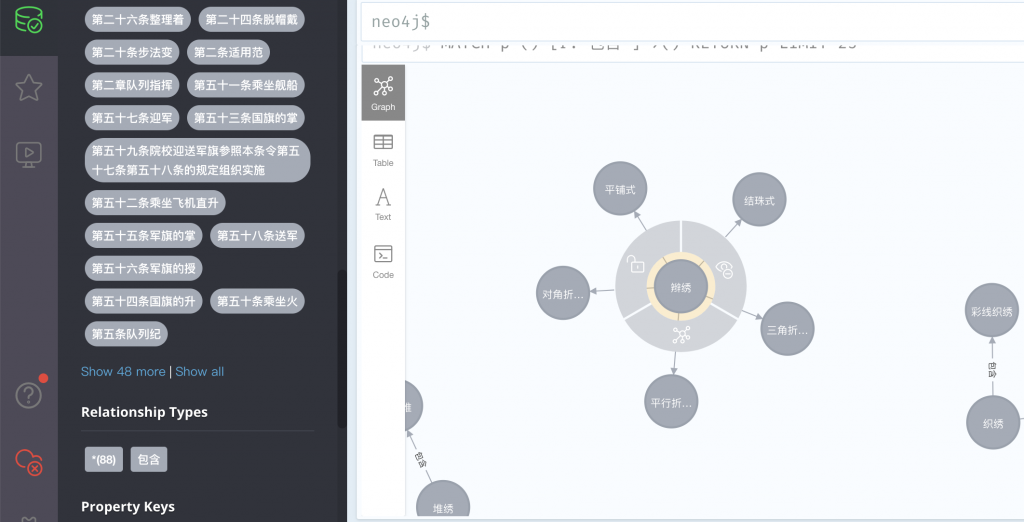1024x522 pixels.
Task: Open the cloud sync icon with red X
Action: [x=28, y=461]
